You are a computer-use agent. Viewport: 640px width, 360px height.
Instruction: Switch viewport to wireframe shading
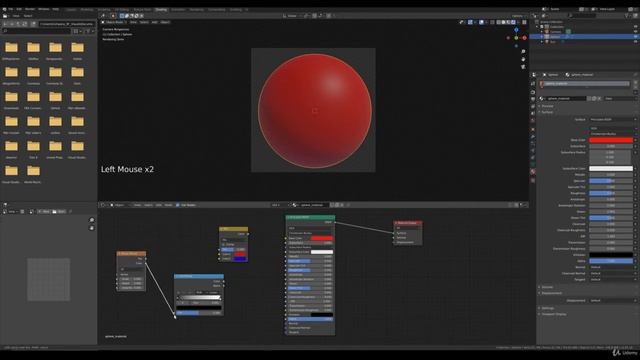(x=498, y=22)
